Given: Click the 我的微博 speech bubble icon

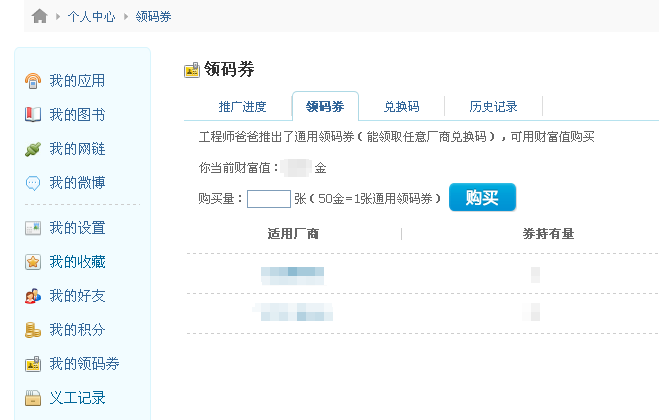Looking at the screenshot, I should [x=33, y=183].
